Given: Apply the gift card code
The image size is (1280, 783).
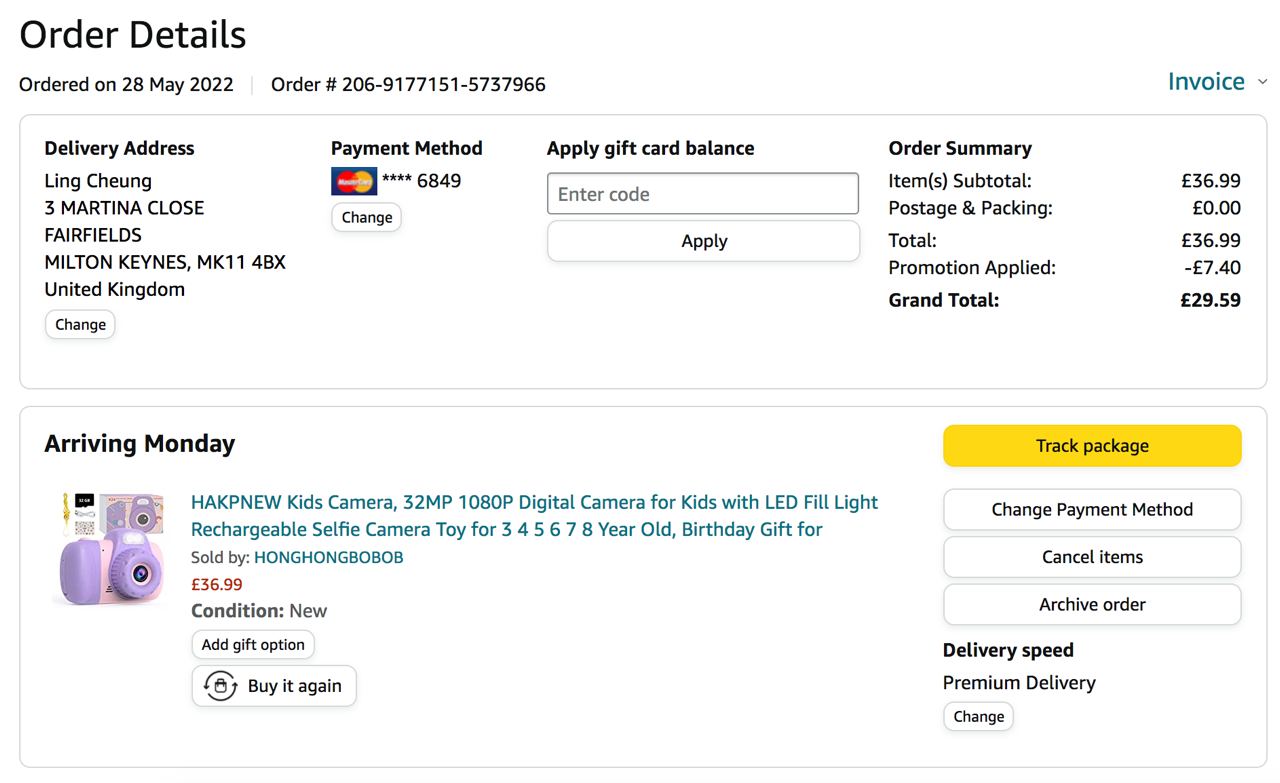Looking at the screenshot, I should pos(703,241).
